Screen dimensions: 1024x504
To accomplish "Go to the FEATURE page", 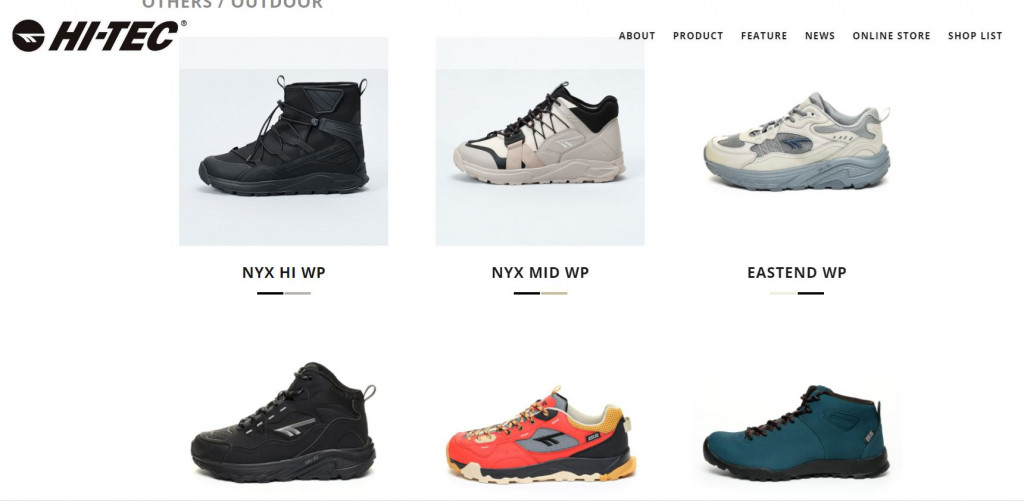I will pos(763,36).
